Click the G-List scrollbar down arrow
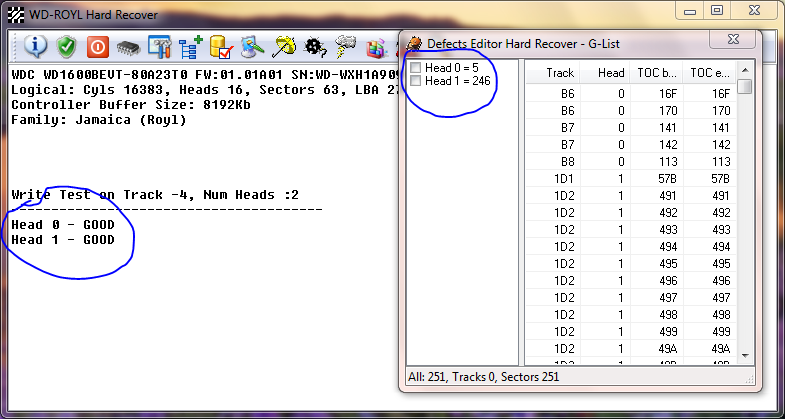 click(744, 355)
